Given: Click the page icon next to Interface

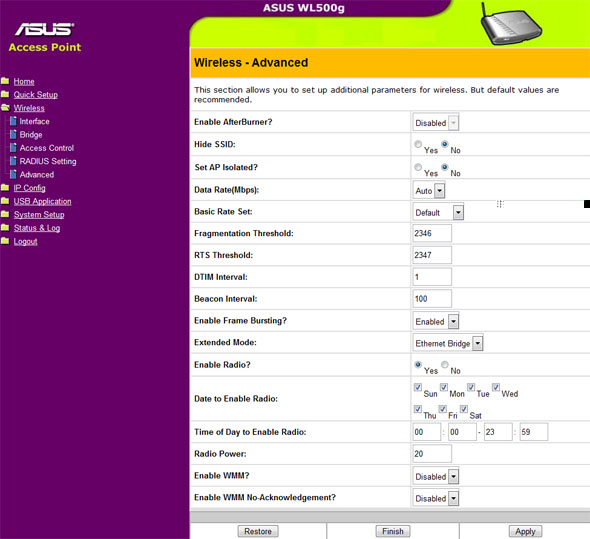Looking at the screenshot, I should 13,121.
